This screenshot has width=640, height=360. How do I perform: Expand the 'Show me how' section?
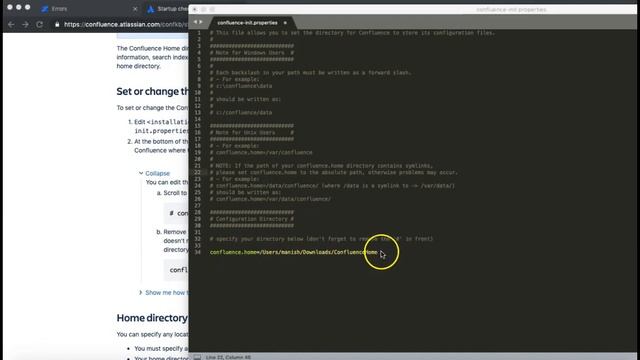coord(164,293)
